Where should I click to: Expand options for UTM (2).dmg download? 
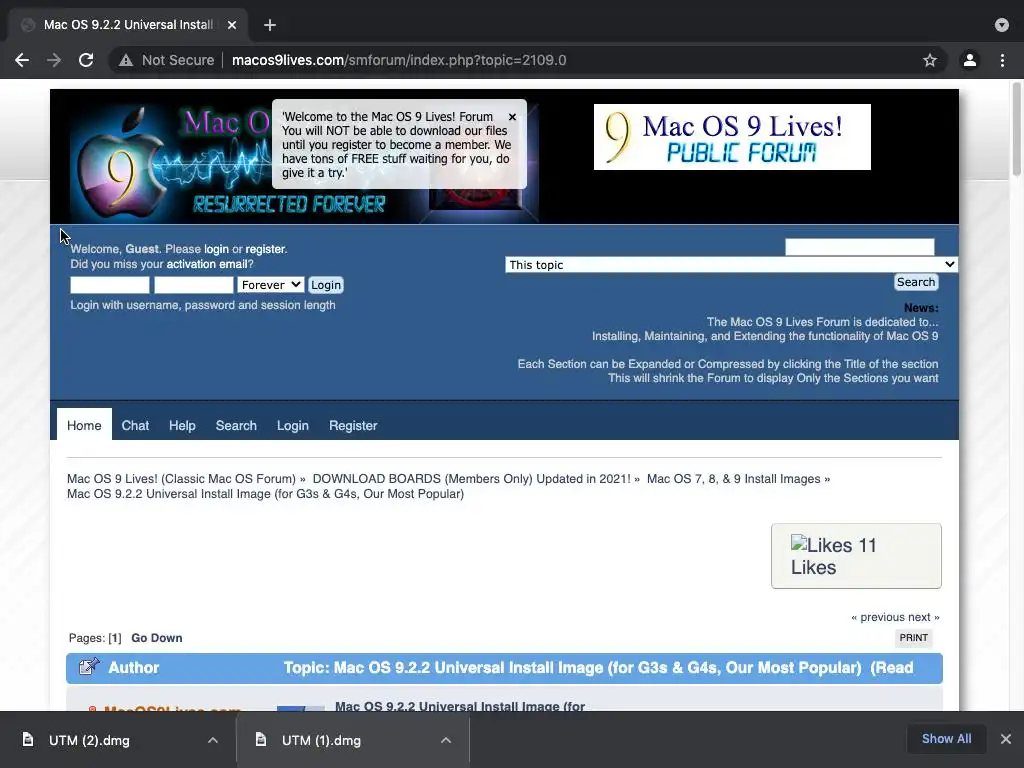coord(212,740)
